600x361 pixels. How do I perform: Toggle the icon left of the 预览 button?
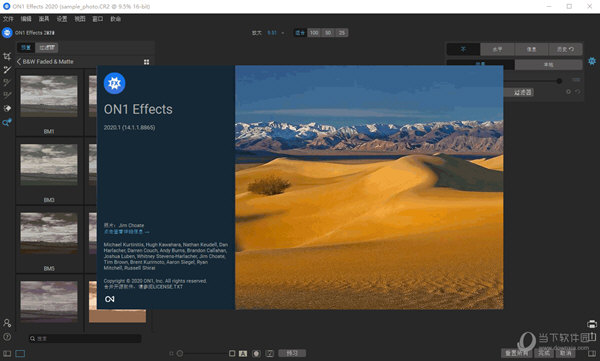coord(270,353)
